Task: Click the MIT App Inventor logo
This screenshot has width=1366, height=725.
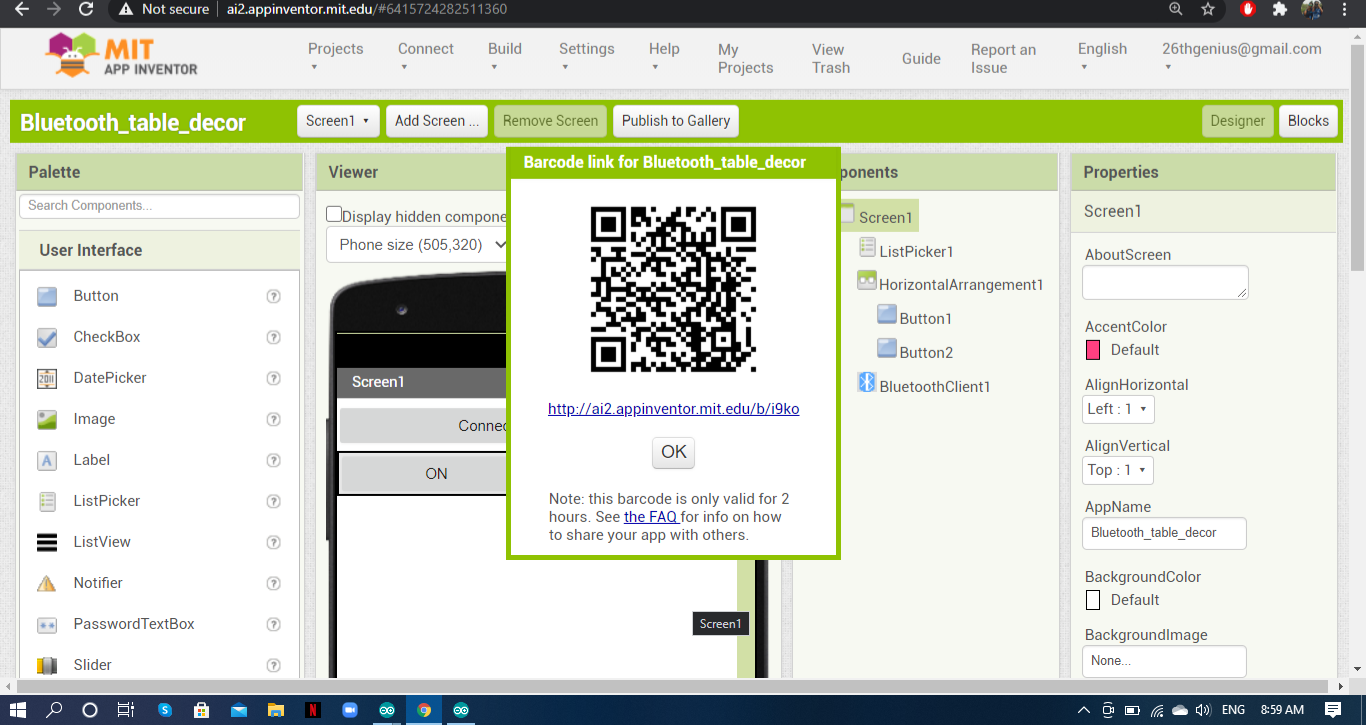Action: [121, 56]
